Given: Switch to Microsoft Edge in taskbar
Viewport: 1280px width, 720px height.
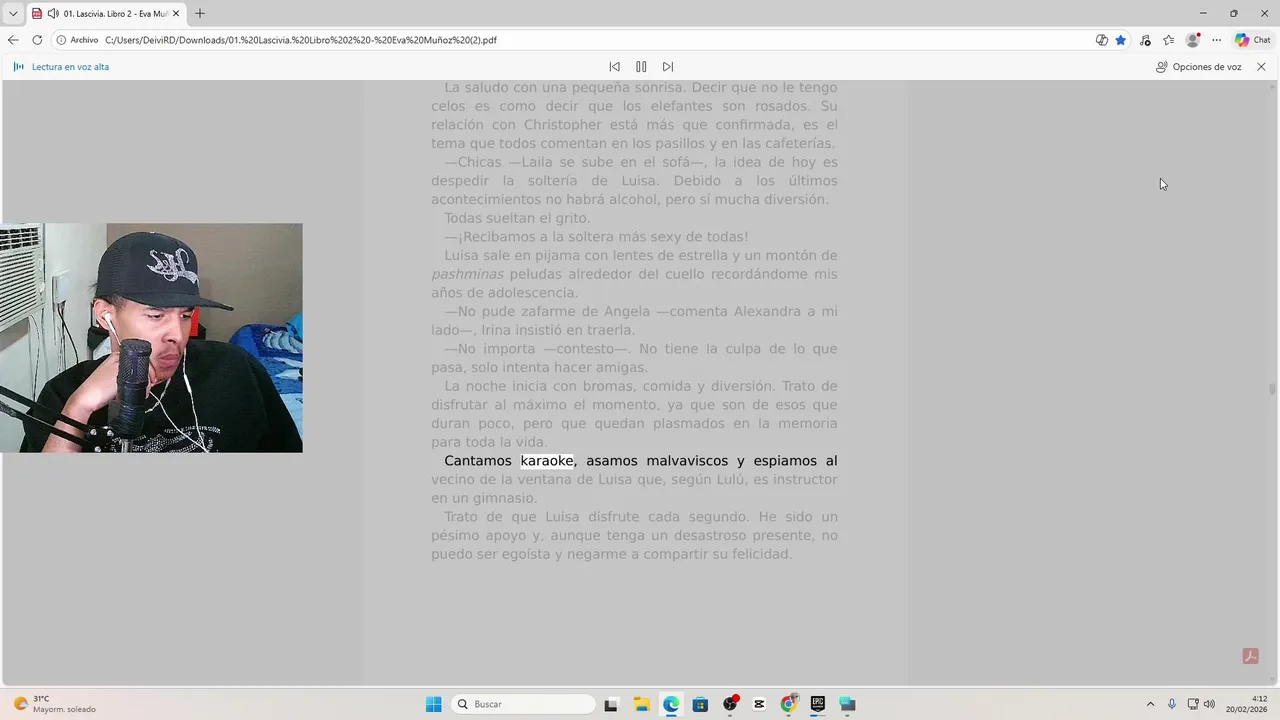Looking at the screenshot, I should [671, 704].
